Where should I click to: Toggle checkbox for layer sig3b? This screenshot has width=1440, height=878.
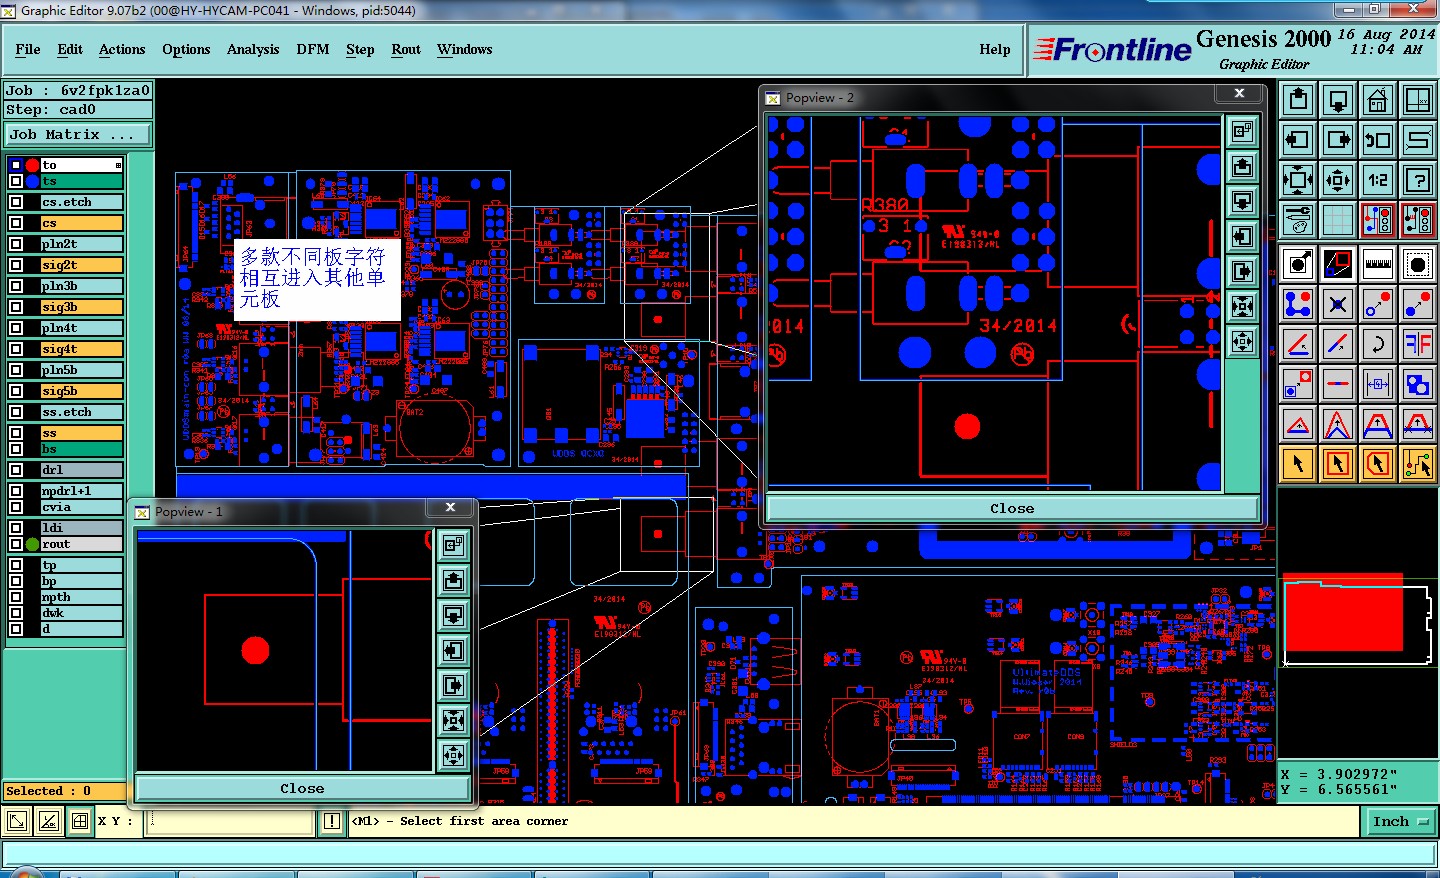[16, 307]
